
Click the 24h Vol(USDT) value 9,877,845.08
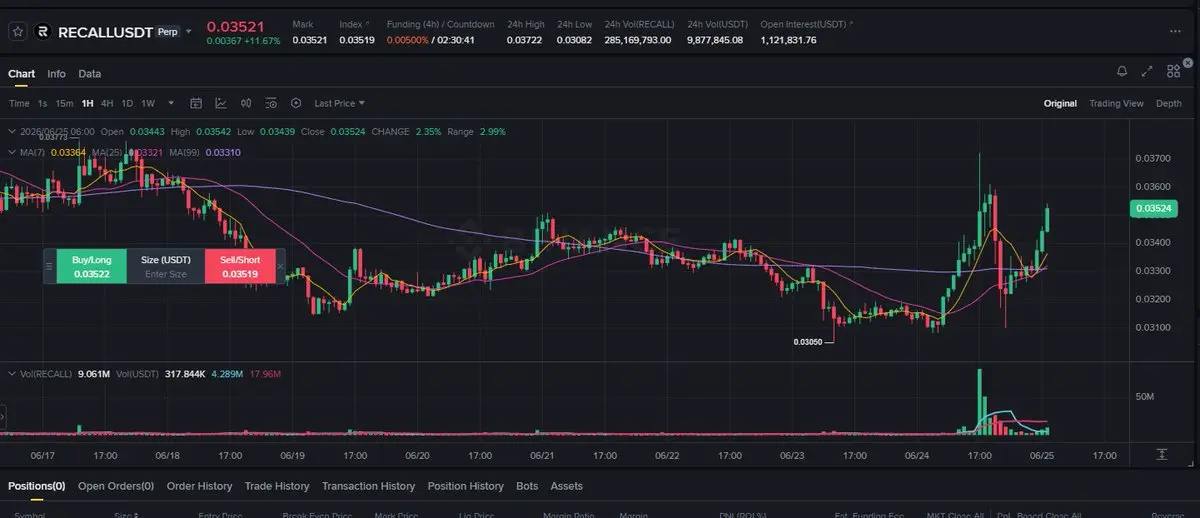(715, 40)
